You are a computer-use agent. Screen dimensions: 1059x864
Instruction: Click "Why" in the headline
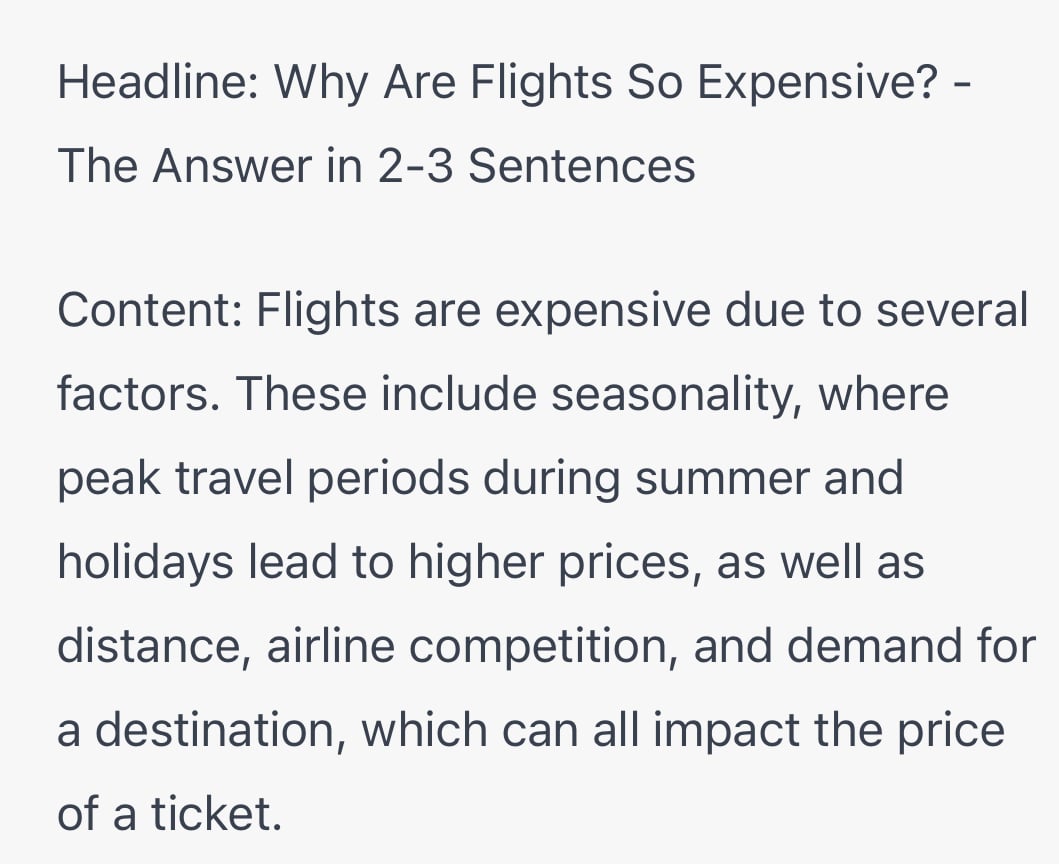click(x=316, y=81)
